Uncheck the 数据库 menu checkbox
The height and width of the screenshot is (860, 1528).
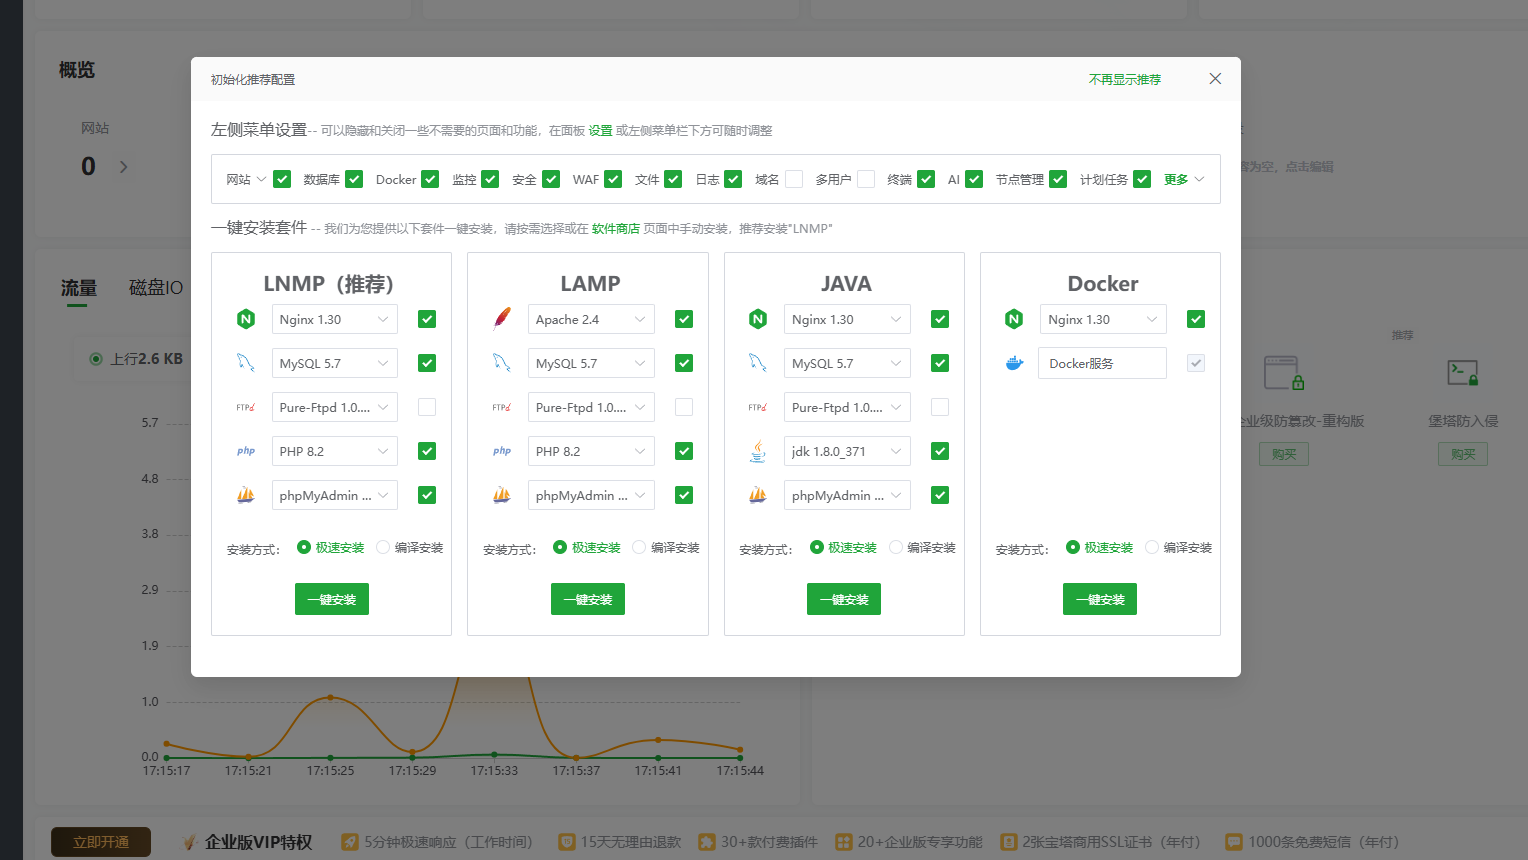pyautogui.click(x=354, y=179)
